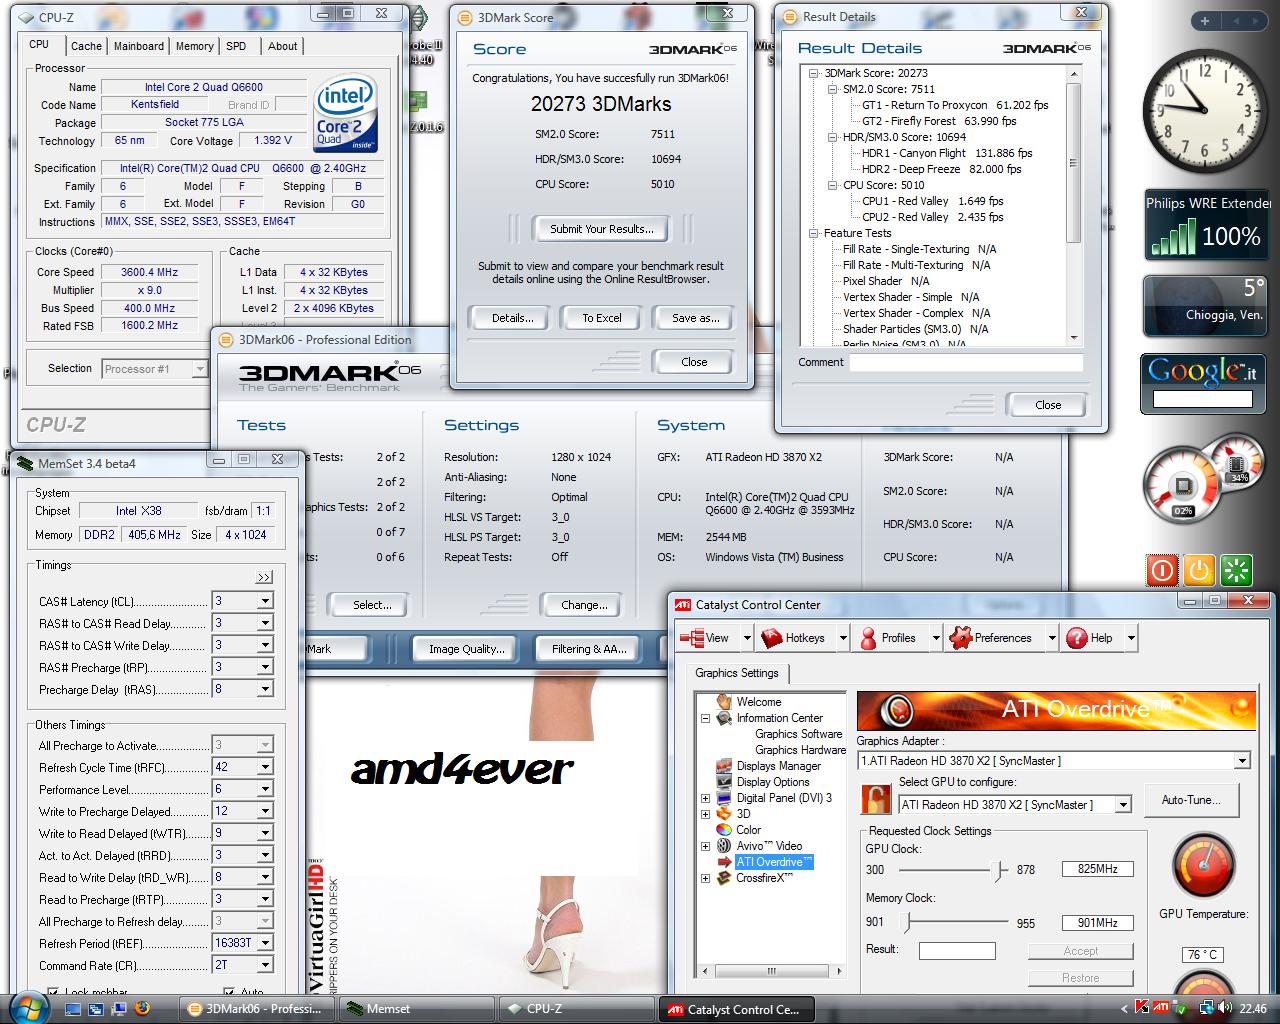Click the Displays Manager icon
Image resolution: width=1280 pixels, height=1024 pixels.
tap(725, 766)
